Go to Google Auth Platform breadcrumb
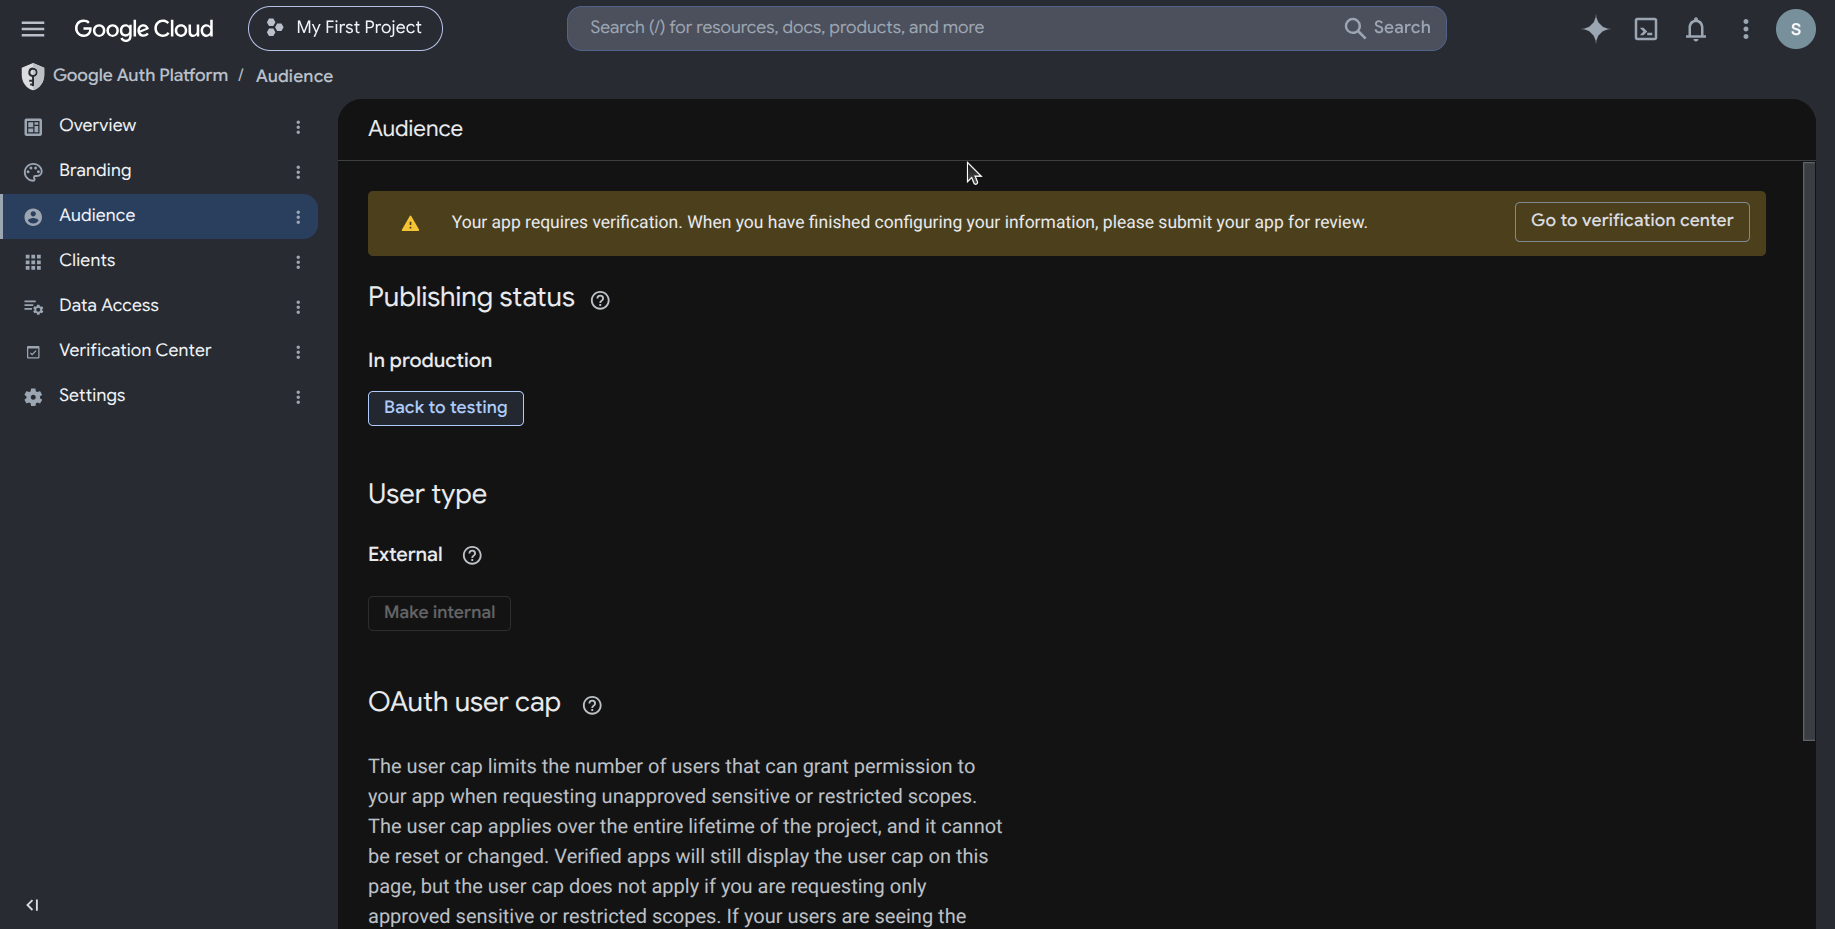This screenshot has width=1835, height=929. click(140, 75)
